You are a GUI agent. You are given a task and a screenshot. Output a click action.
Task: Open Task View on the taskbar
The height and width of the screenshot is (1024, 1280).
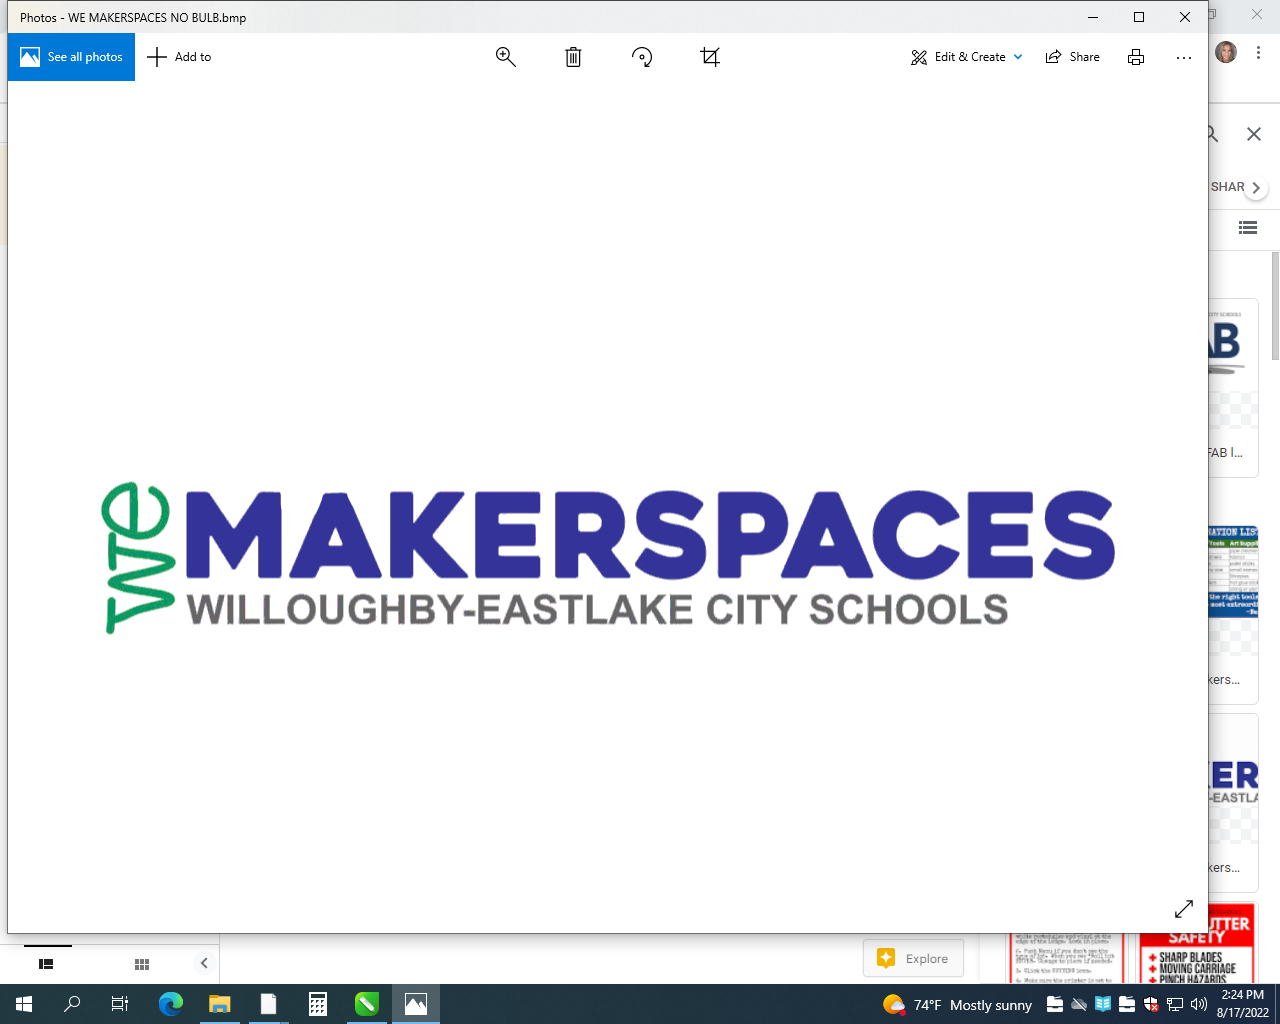119,1004
